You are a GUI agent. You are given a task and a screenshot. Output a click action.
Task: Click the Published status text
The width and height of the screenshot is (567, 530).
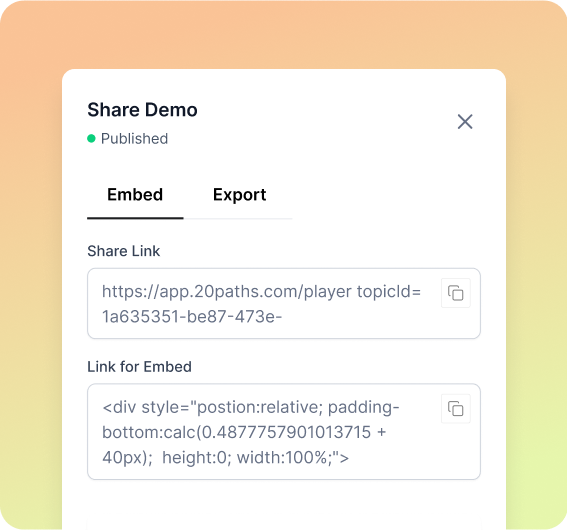coord(134,139)
